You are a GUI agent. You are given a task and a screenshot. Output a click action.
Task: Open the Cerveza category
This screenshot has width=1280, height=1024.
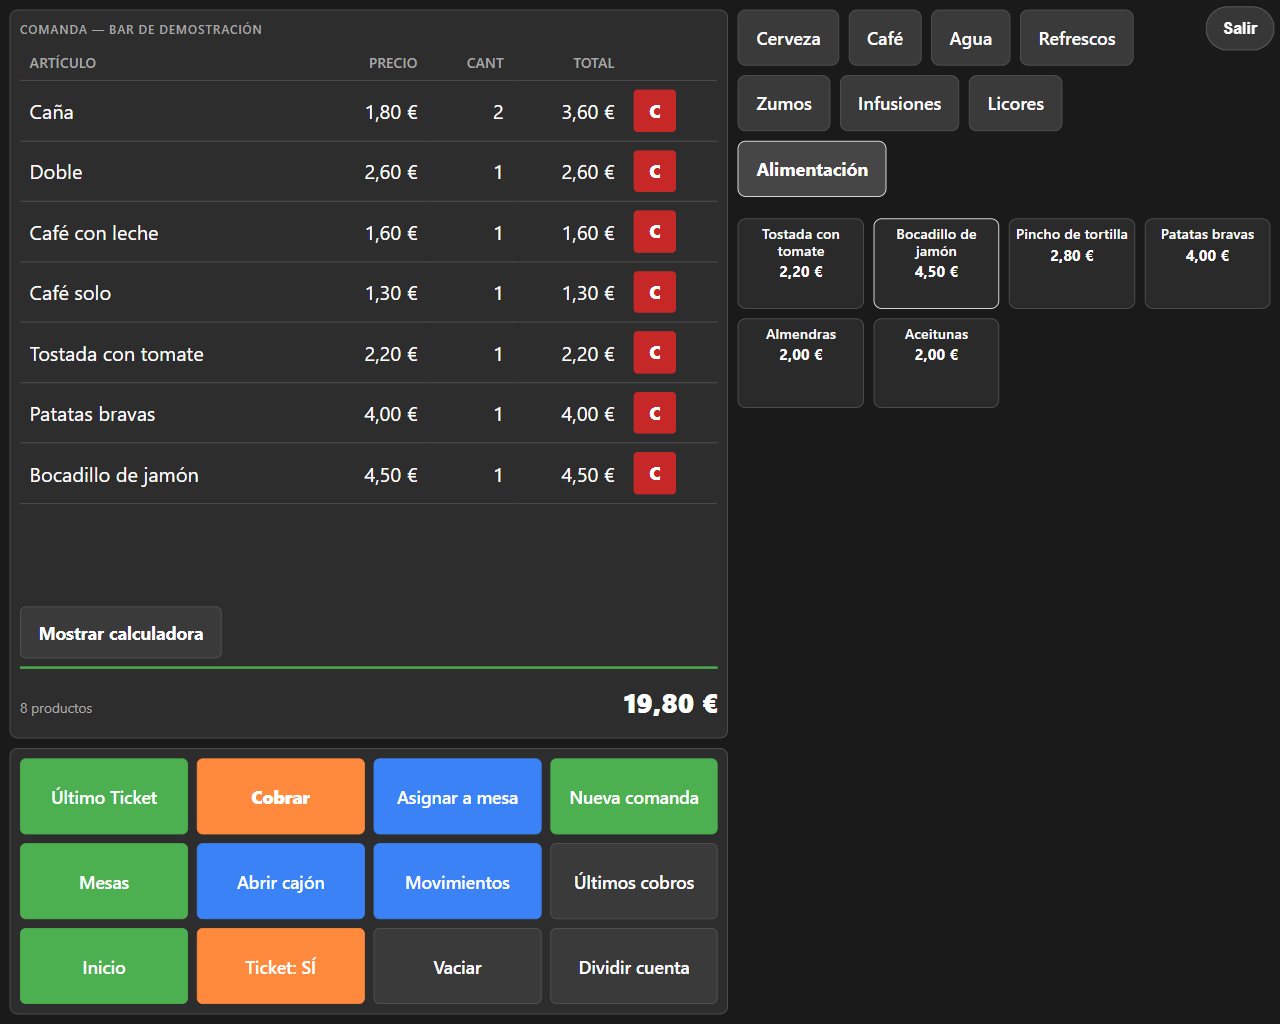[x=788, y=38]
